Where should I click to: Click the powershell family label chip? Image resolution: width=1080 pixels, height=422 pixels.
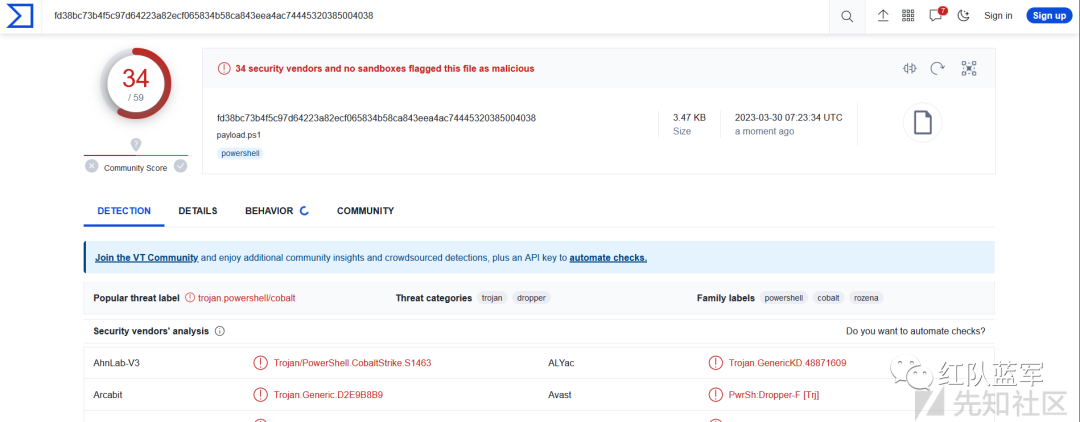coord(784,298)
